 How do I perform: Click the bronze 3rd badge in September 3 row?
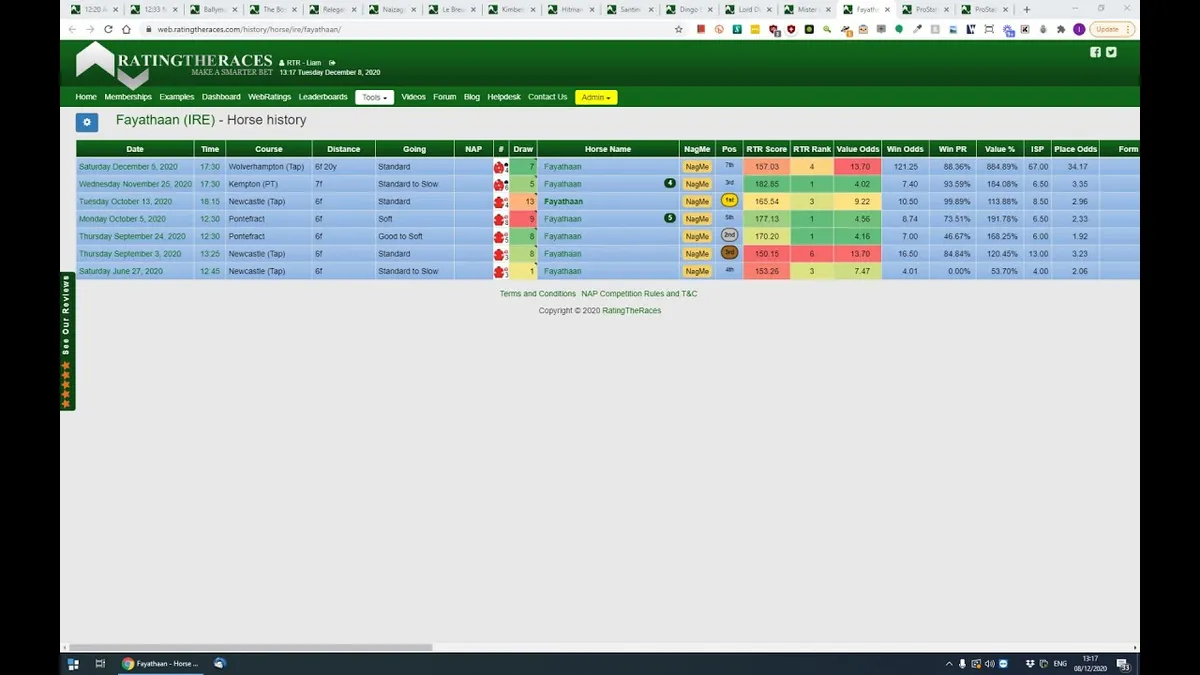[729, 253]
